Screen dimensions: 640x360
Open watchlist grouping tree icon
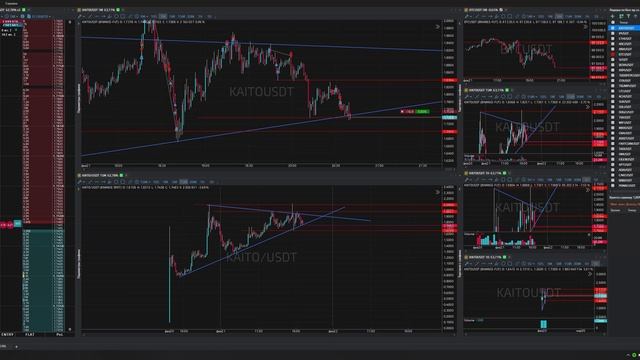[x=621, y=16]
